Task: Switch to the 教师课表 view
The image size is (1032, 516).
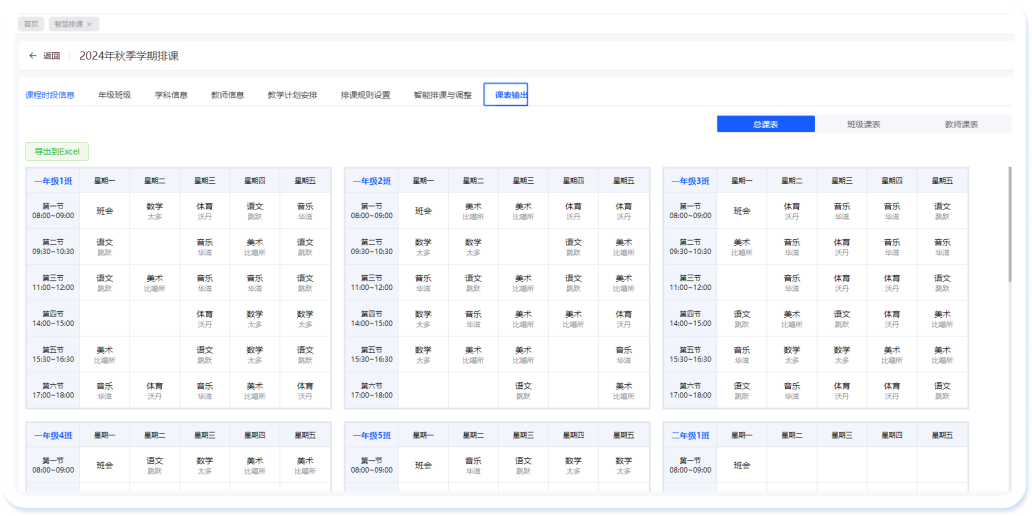Action: coord(961,124)
